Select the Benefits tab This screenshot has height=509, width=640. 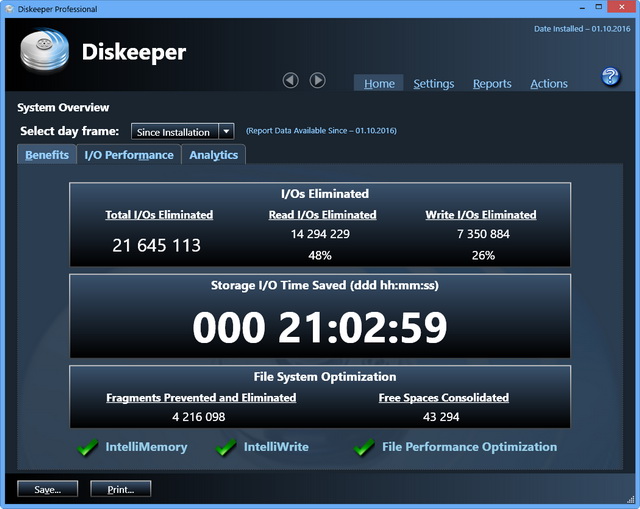(x=47, y=155)
